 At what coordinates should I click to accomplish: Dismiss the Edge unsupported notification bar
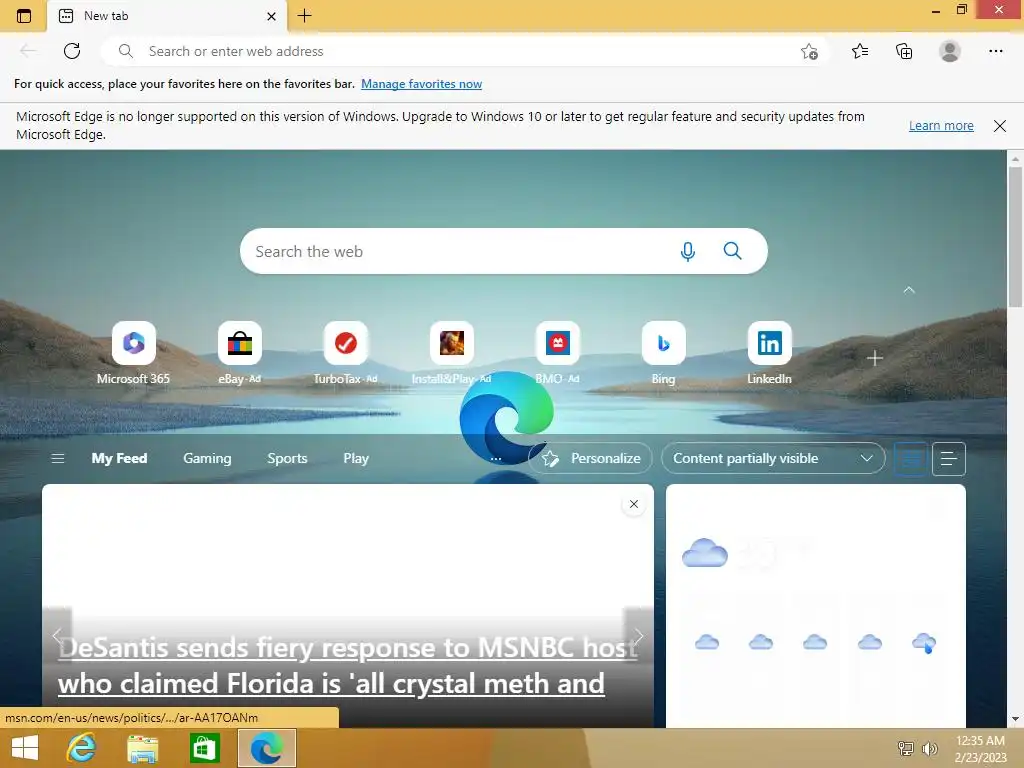[999, 125]
